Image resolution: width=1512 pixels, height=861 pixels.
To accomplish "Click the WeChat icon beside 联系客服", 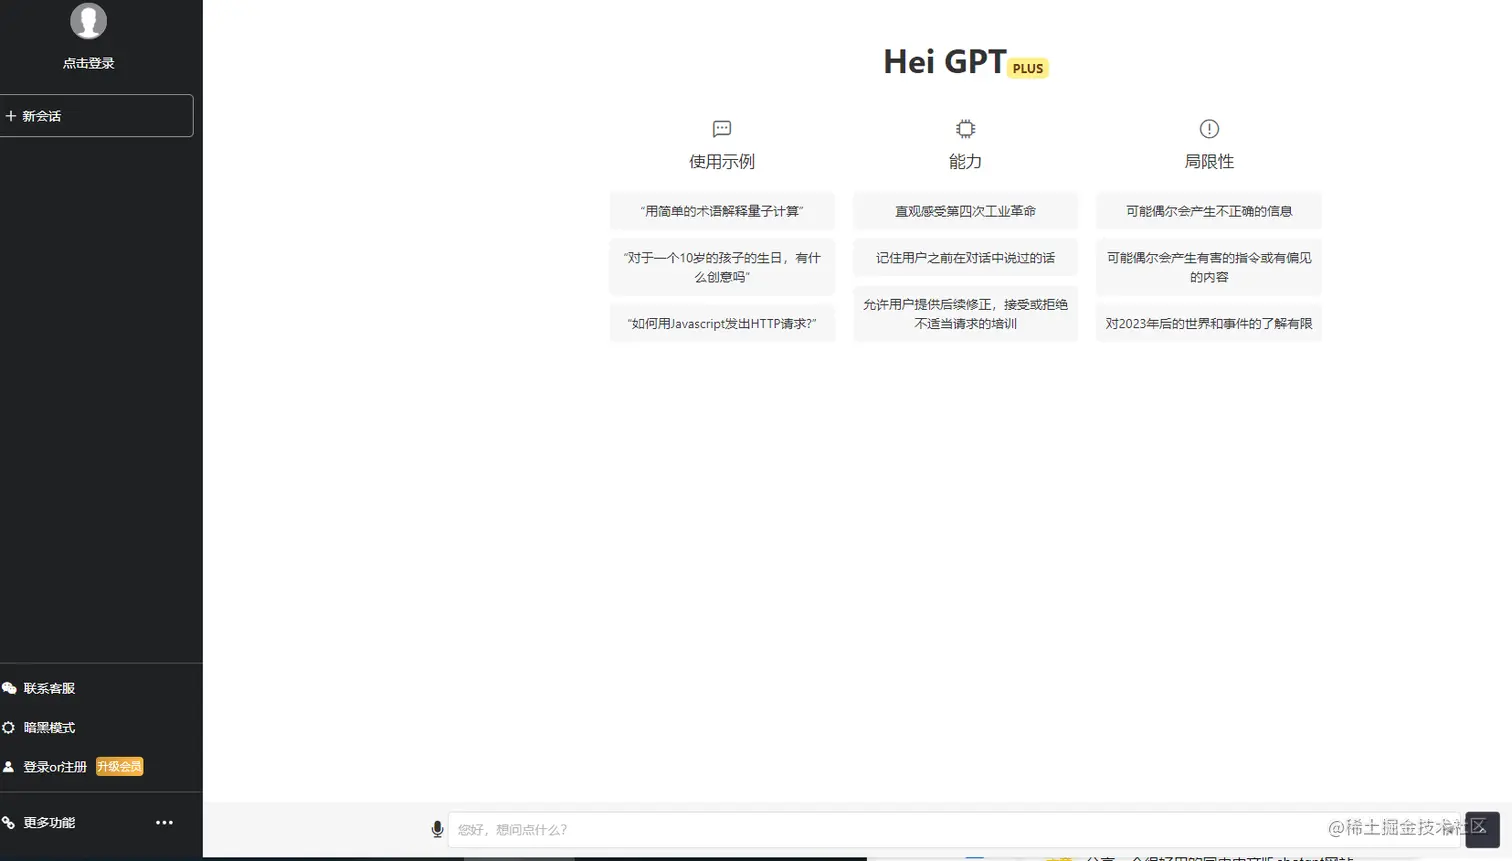I will pyautogui.click(x=9, y=688).
